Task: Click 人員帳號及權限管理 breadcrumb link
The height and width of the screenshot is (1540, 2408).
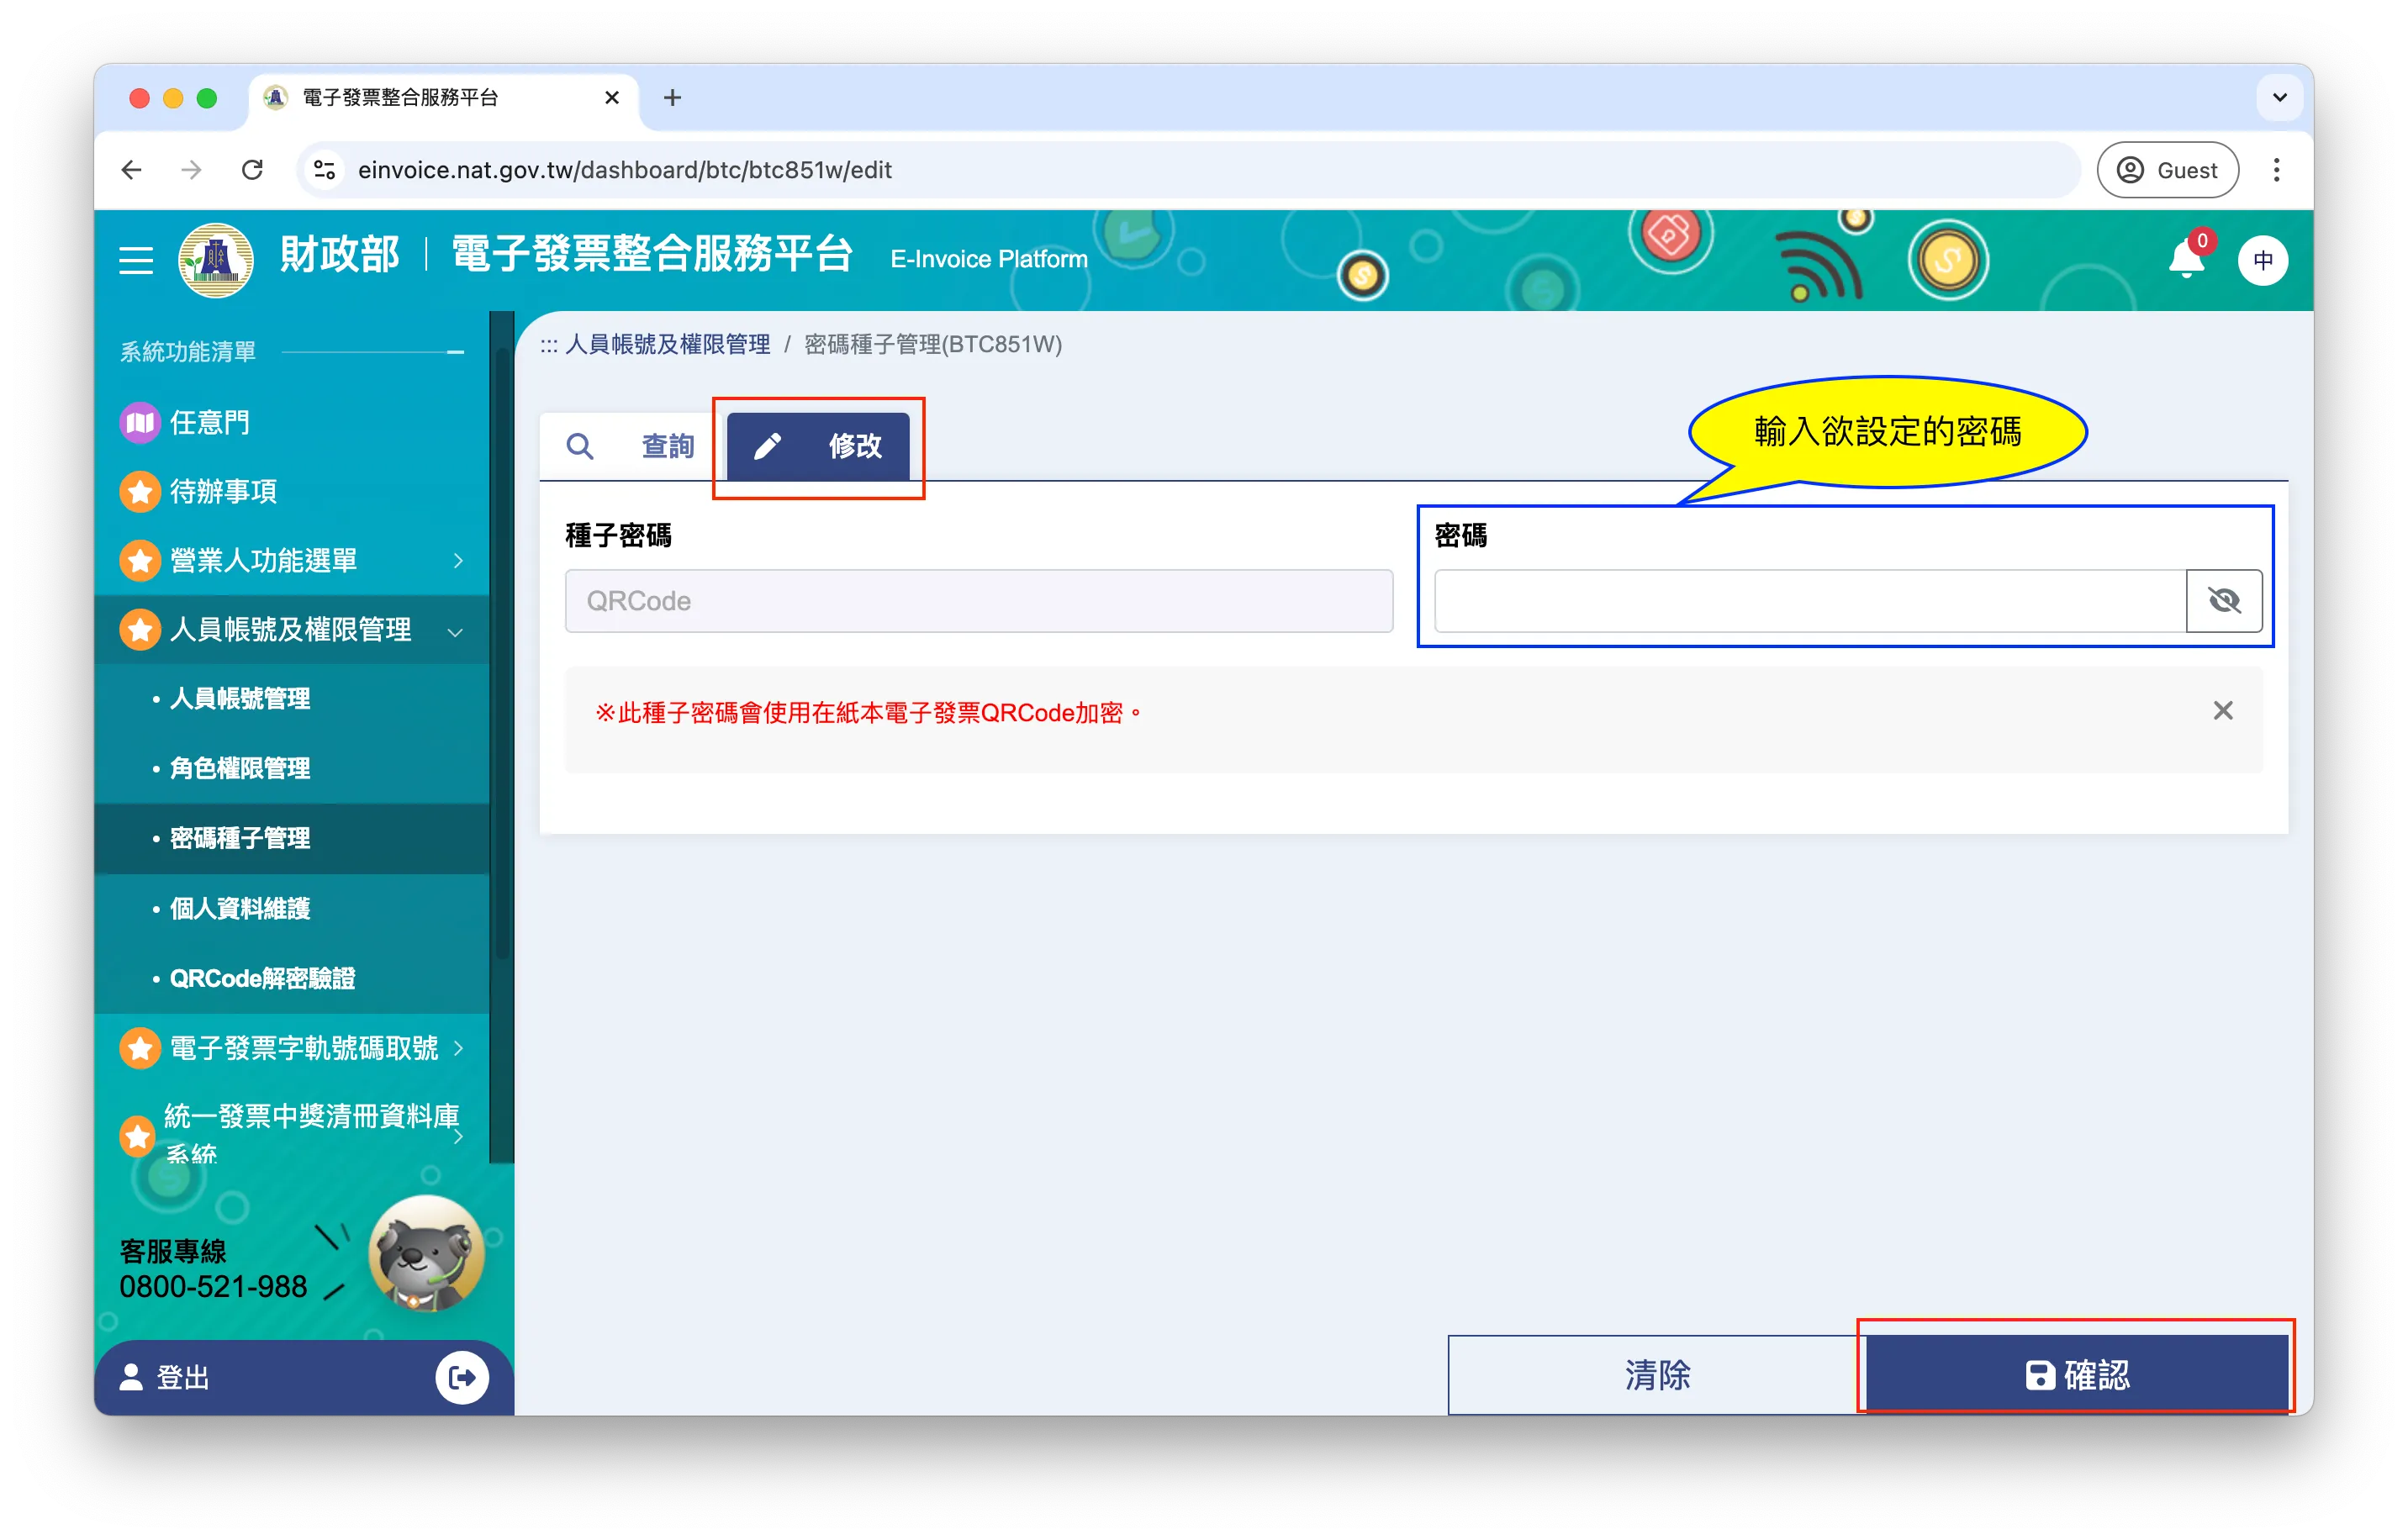Action: tap(668, 344)
